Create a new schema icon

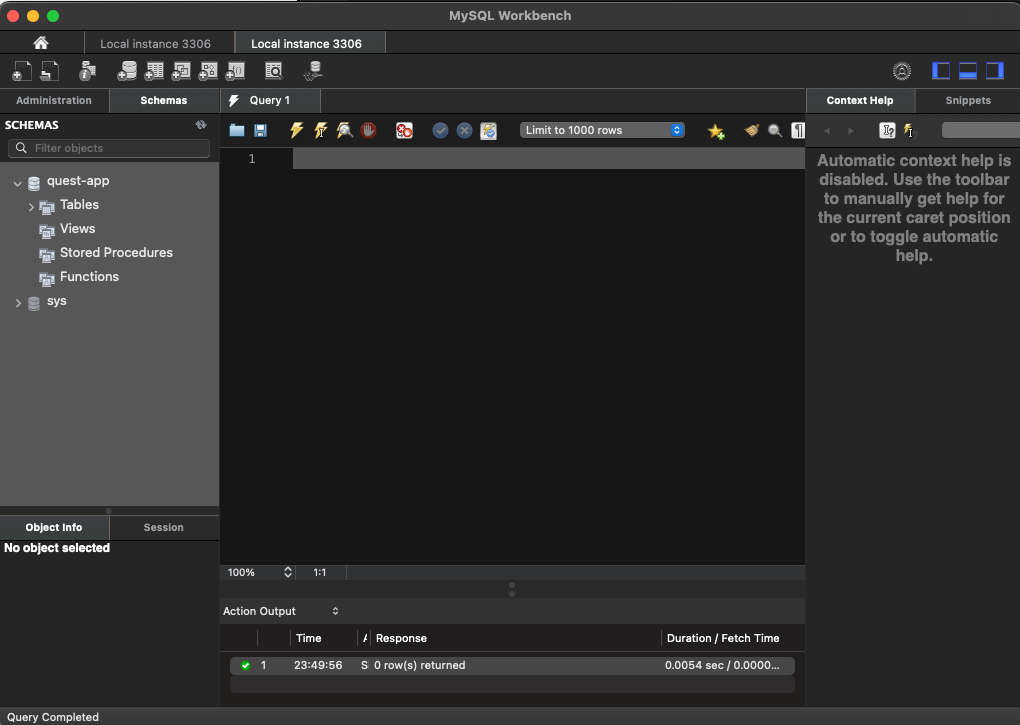(x=127, y=71)
